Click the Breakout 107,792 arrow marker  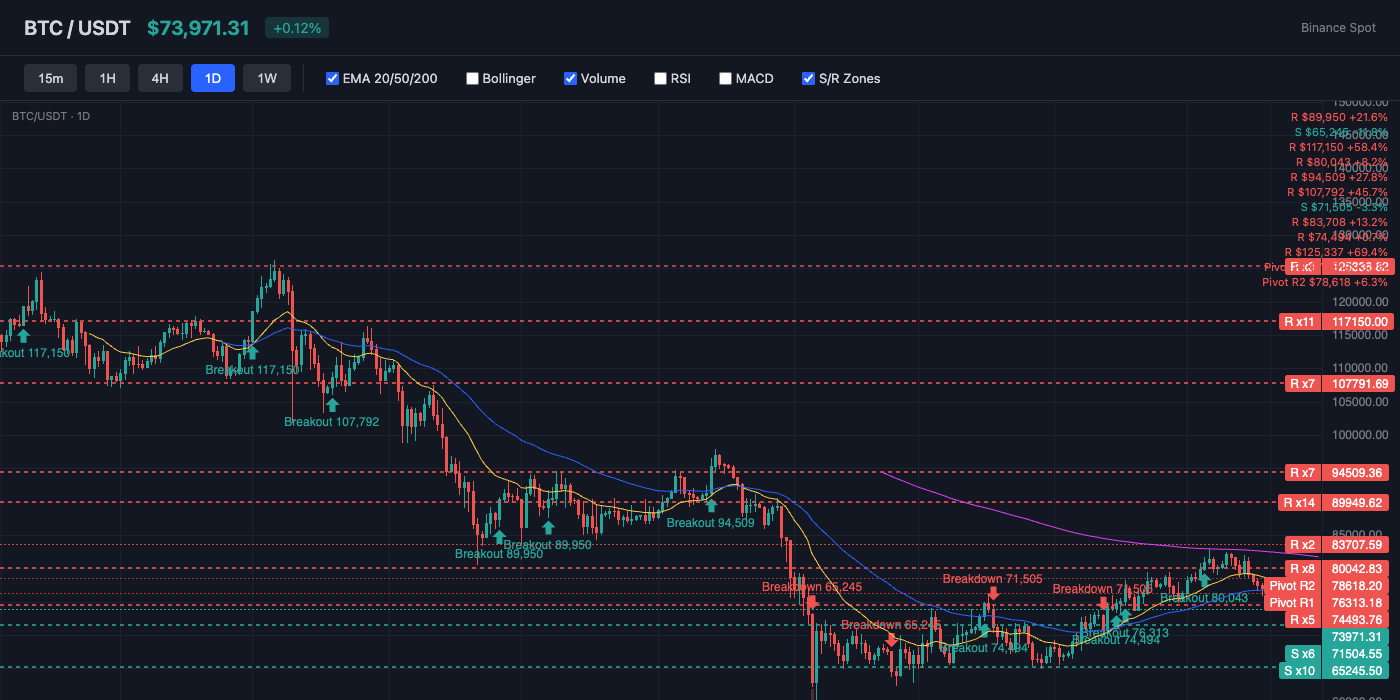coord(331,404)
